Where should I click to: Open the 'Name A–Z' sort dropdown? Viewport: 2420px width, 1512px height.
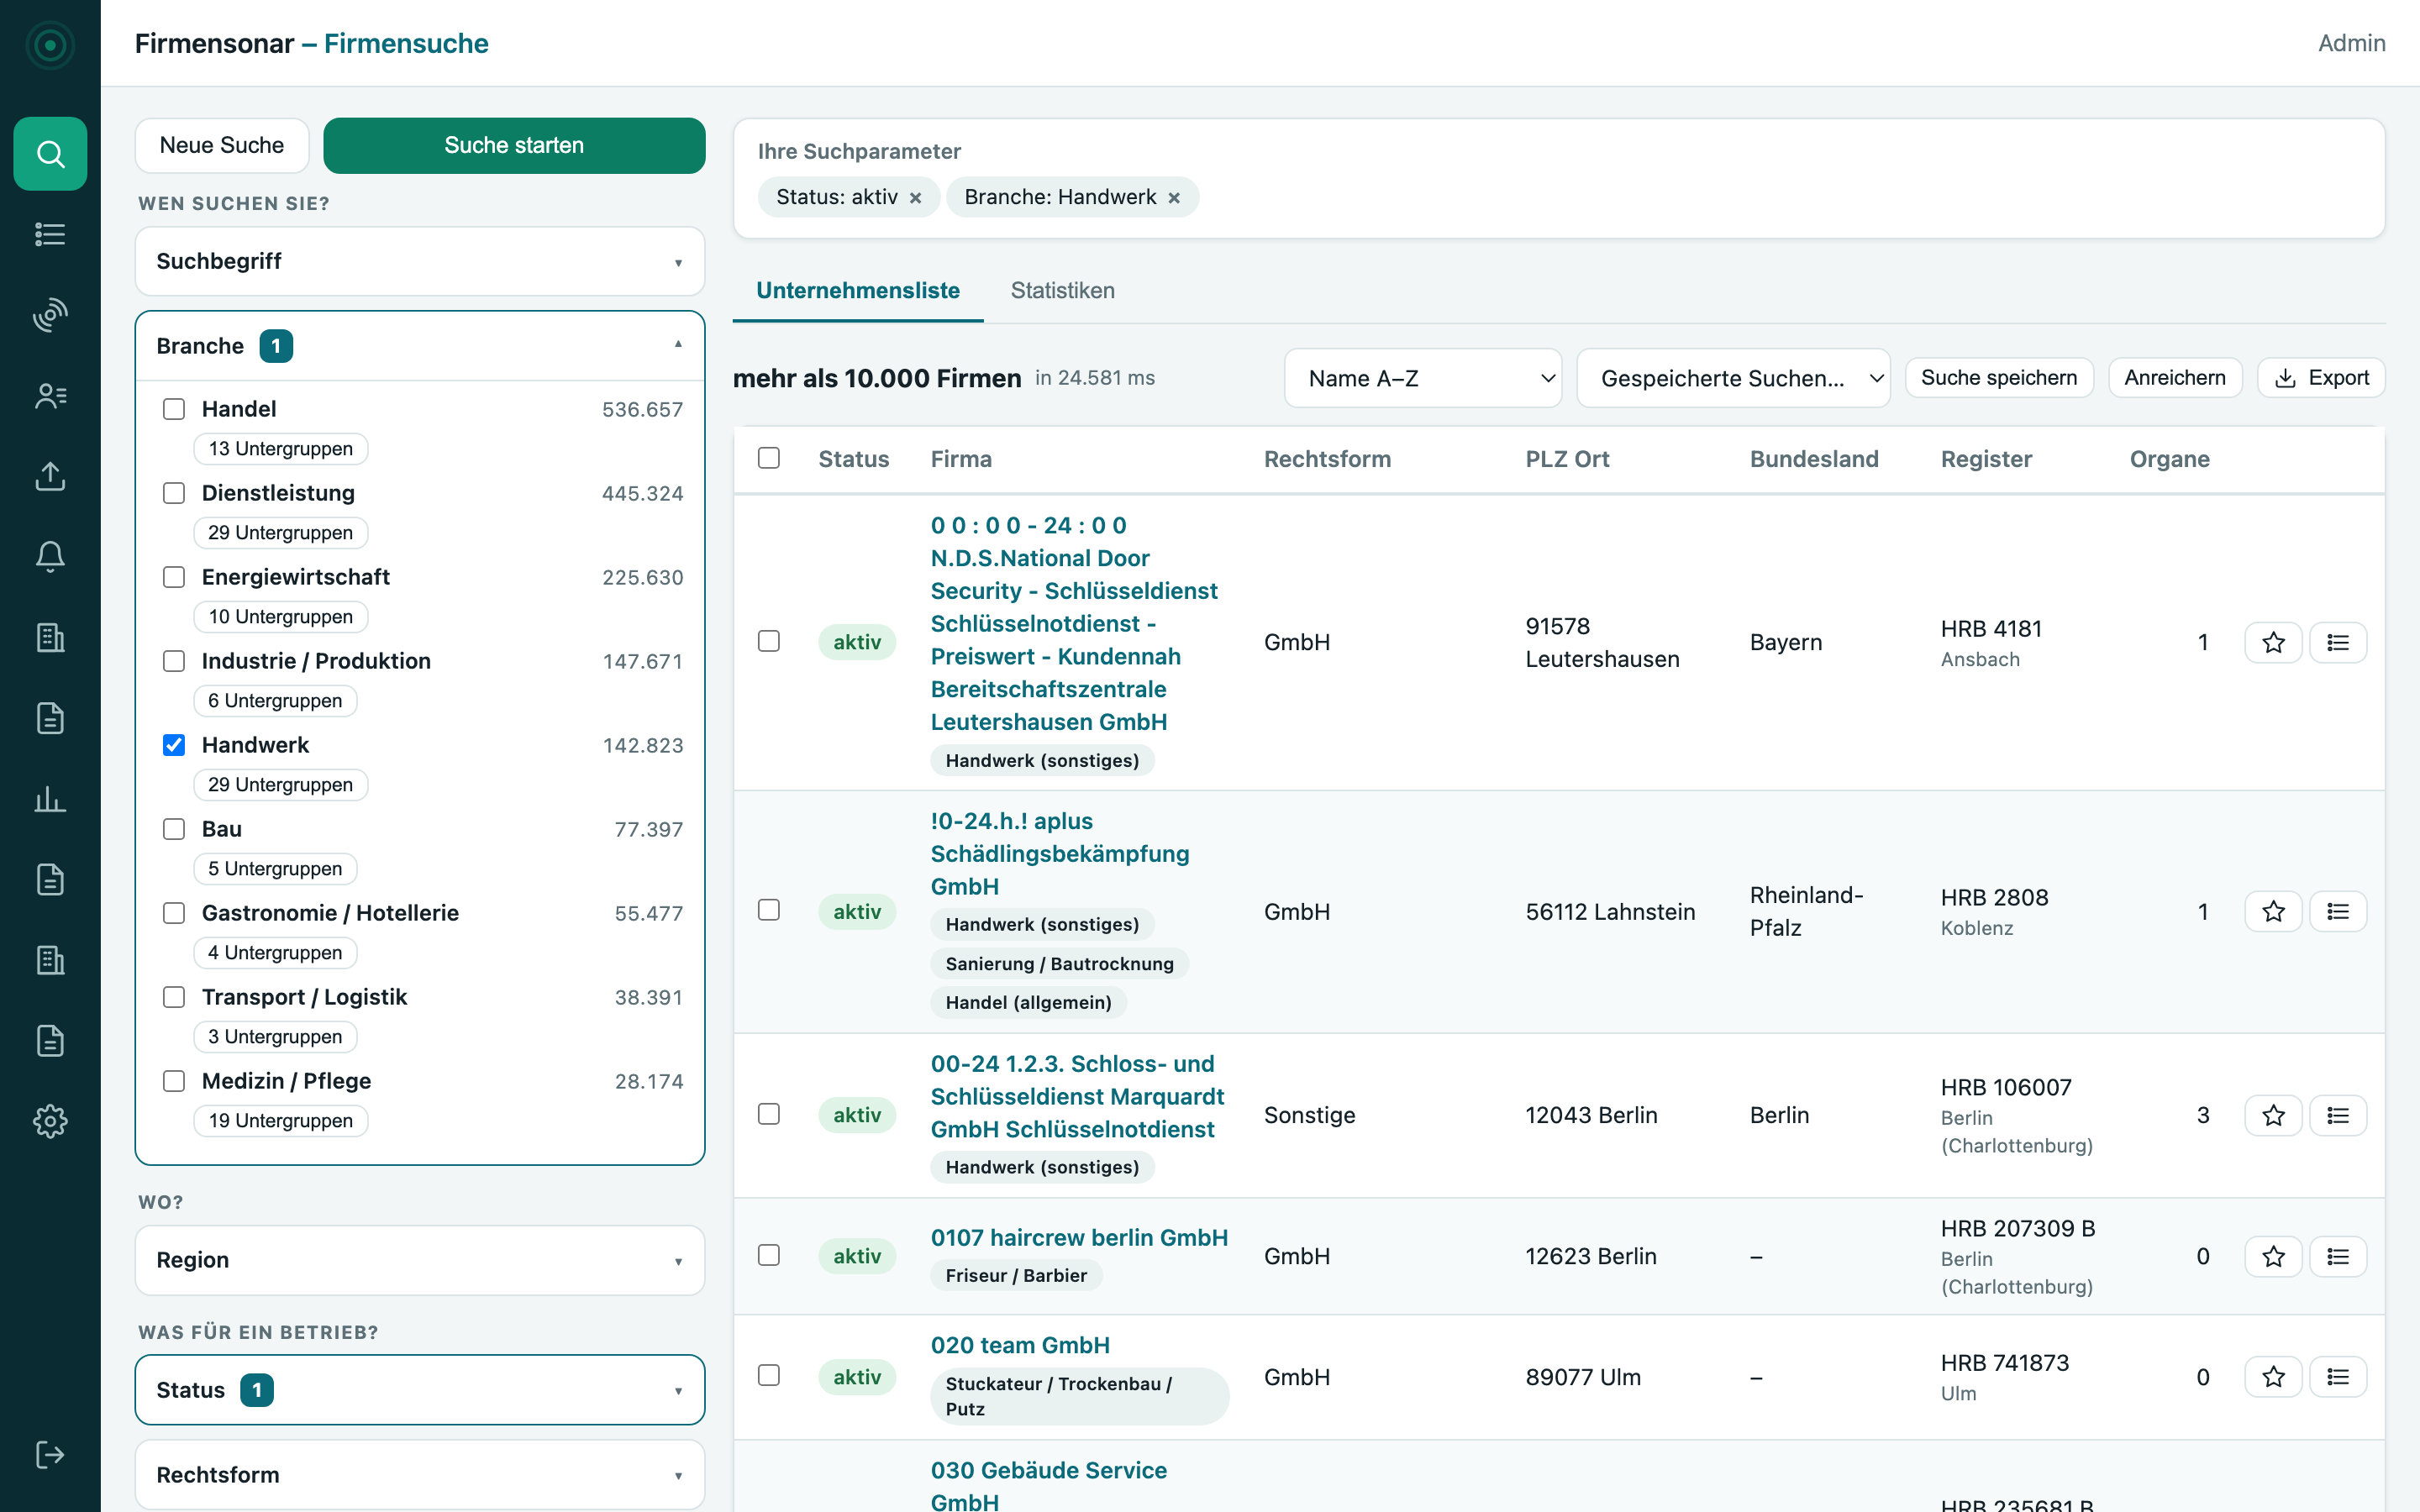[1422, 378]
